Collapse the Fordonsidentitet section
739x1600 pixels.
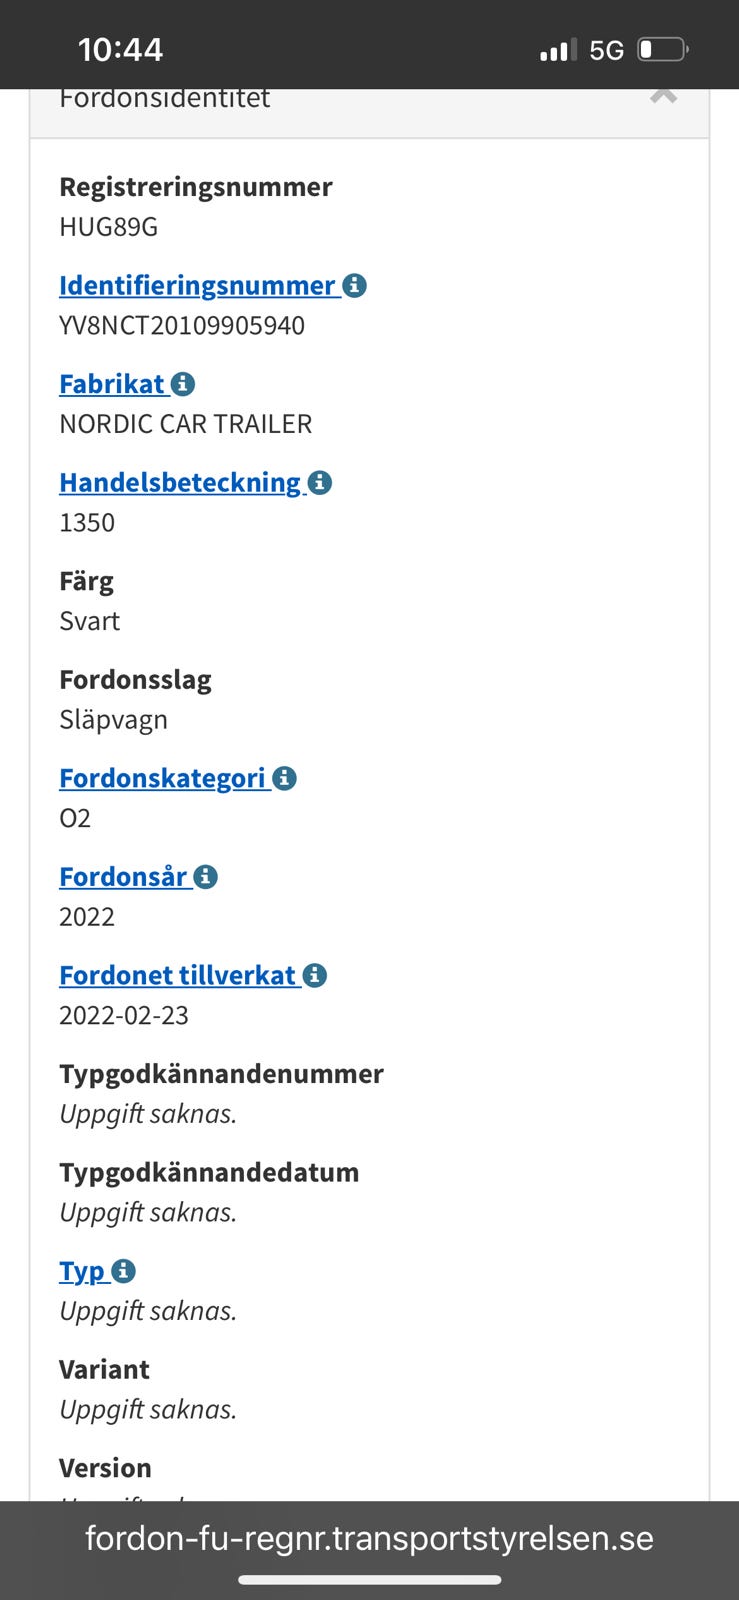(663, 97)
